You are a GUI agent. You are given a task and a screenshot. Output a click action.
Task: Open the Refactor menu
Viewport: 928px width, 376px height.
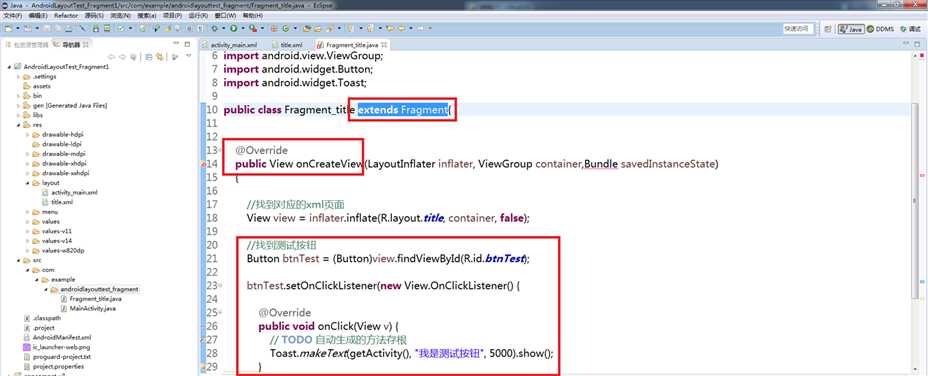pos(66,15)
